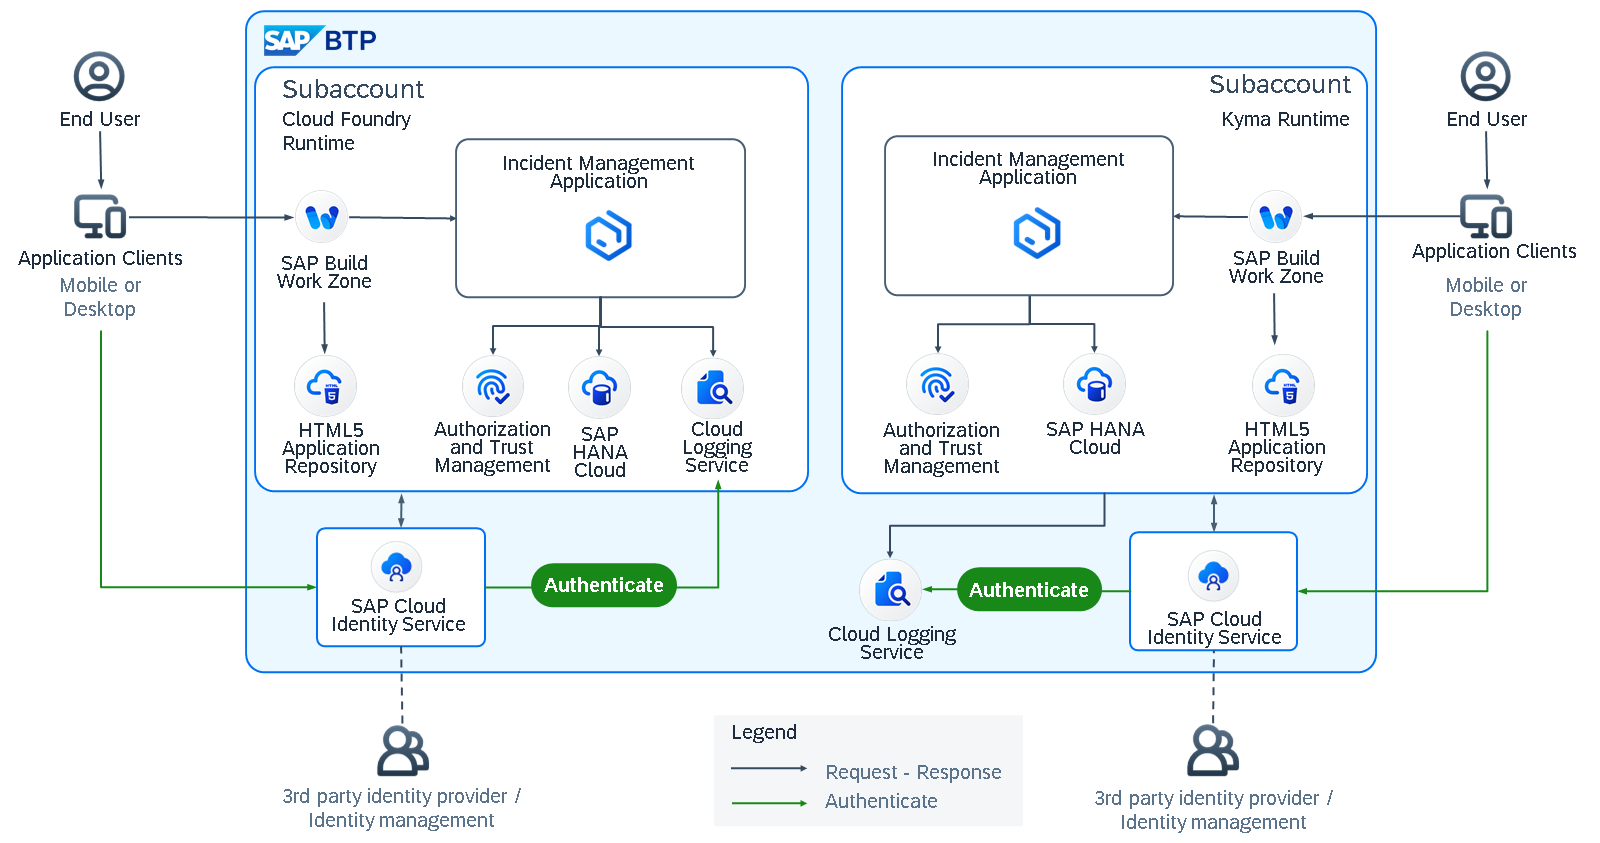Click 'Cloud Logging Service' label inside Cloud Foundry subaccount
Viewport: 1600px width, 843px height.
(717, 447)
